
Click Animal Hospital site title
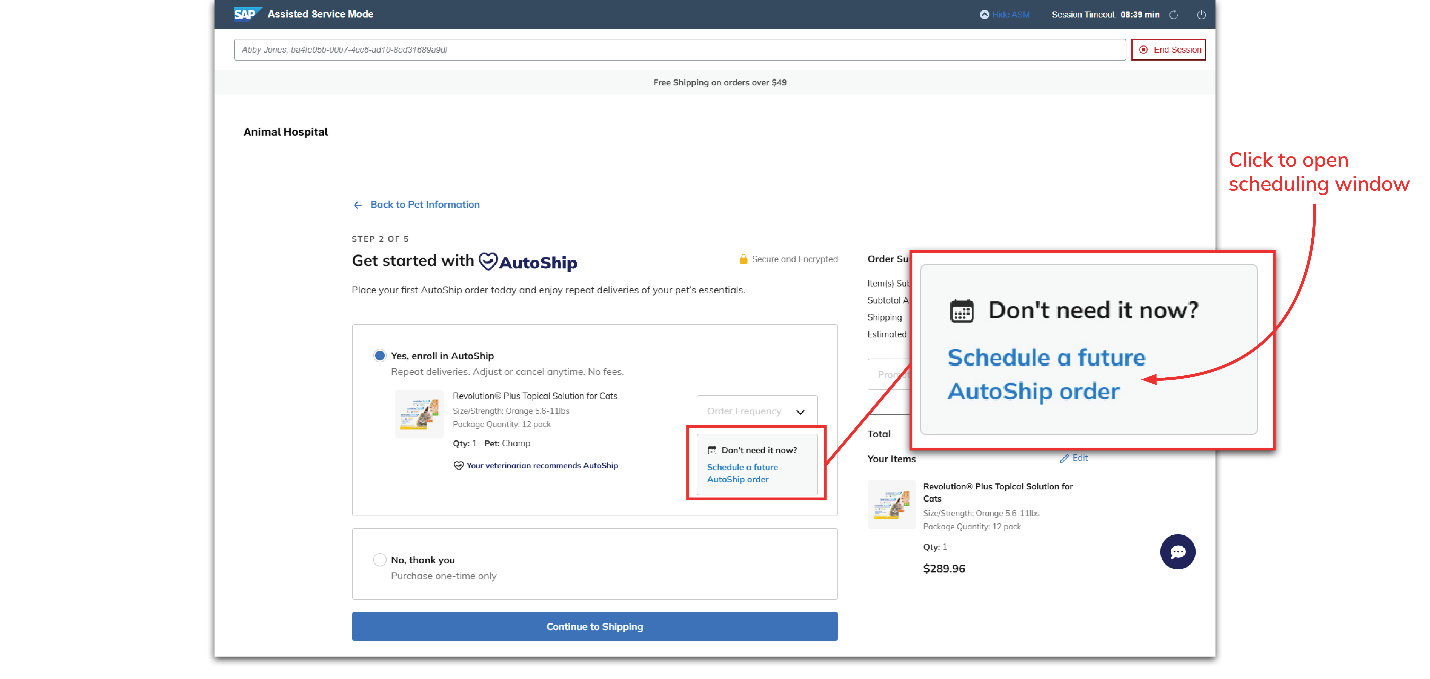coord(286,132)
